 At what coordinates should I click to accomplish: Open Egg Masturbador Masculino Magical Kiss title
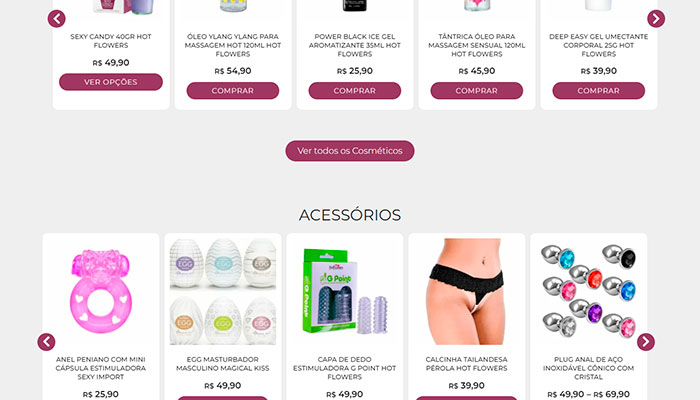[x=223, y=364]
